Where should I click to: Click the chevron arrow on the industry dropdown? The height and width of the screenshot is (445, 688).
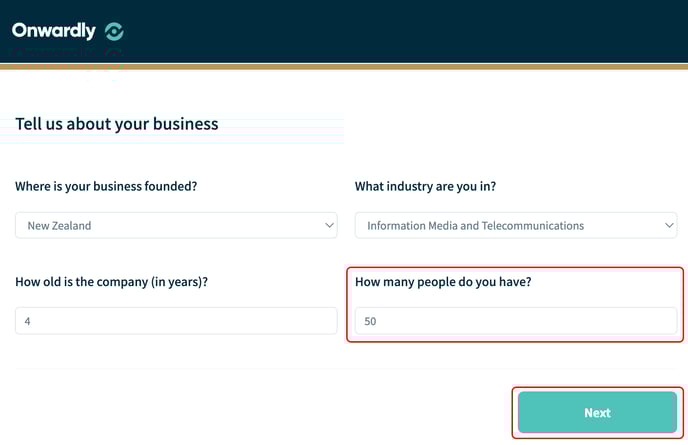(x=669, y=226)
